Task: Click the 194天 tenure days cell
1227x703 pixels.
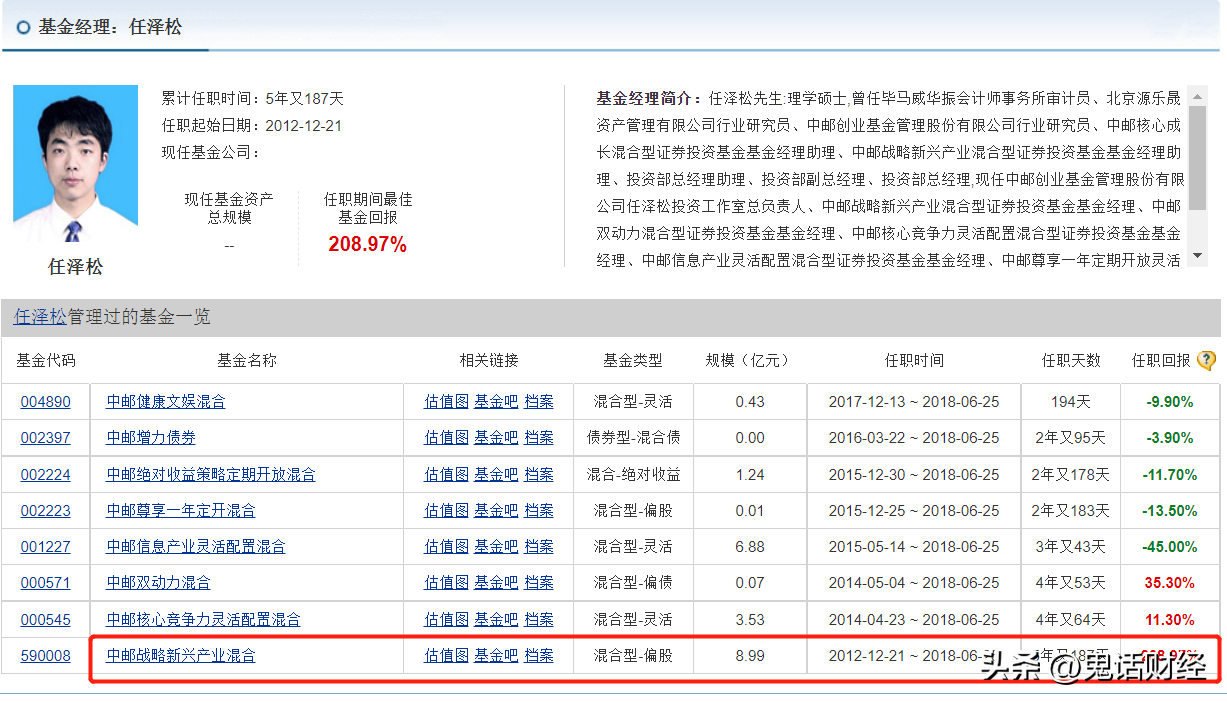Action: 1071,402
